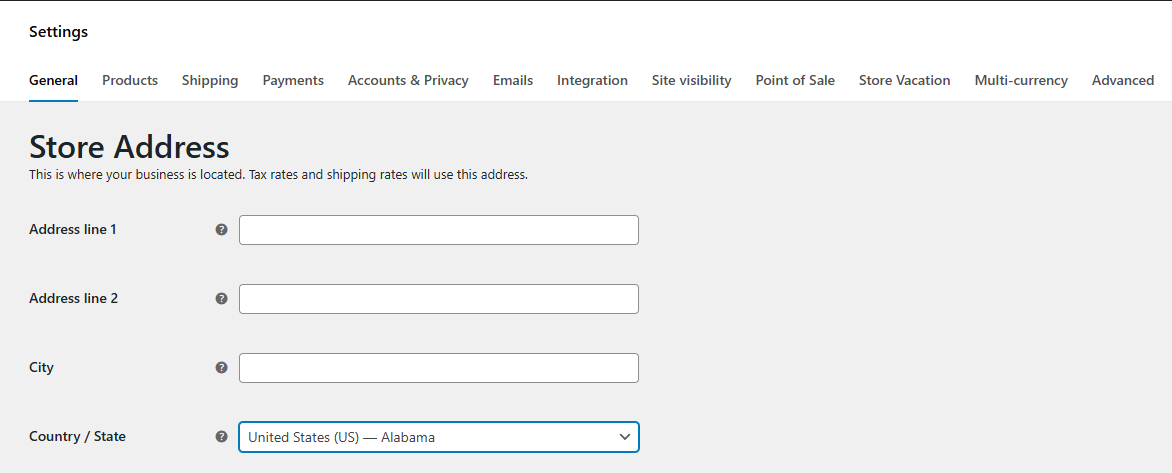This screenshot has width=1172, height=473.
Task: Open the Site visibility tab
Action: coord(691,80)
